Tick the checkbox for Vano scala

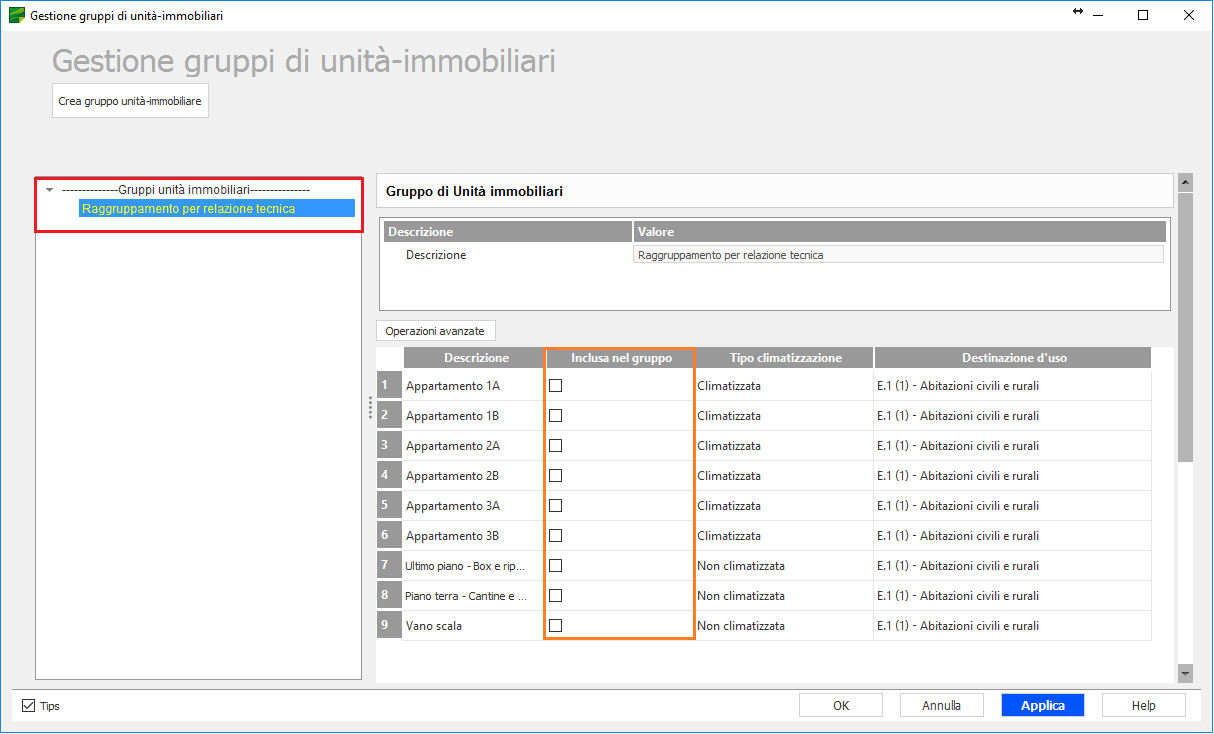(556, 626)
